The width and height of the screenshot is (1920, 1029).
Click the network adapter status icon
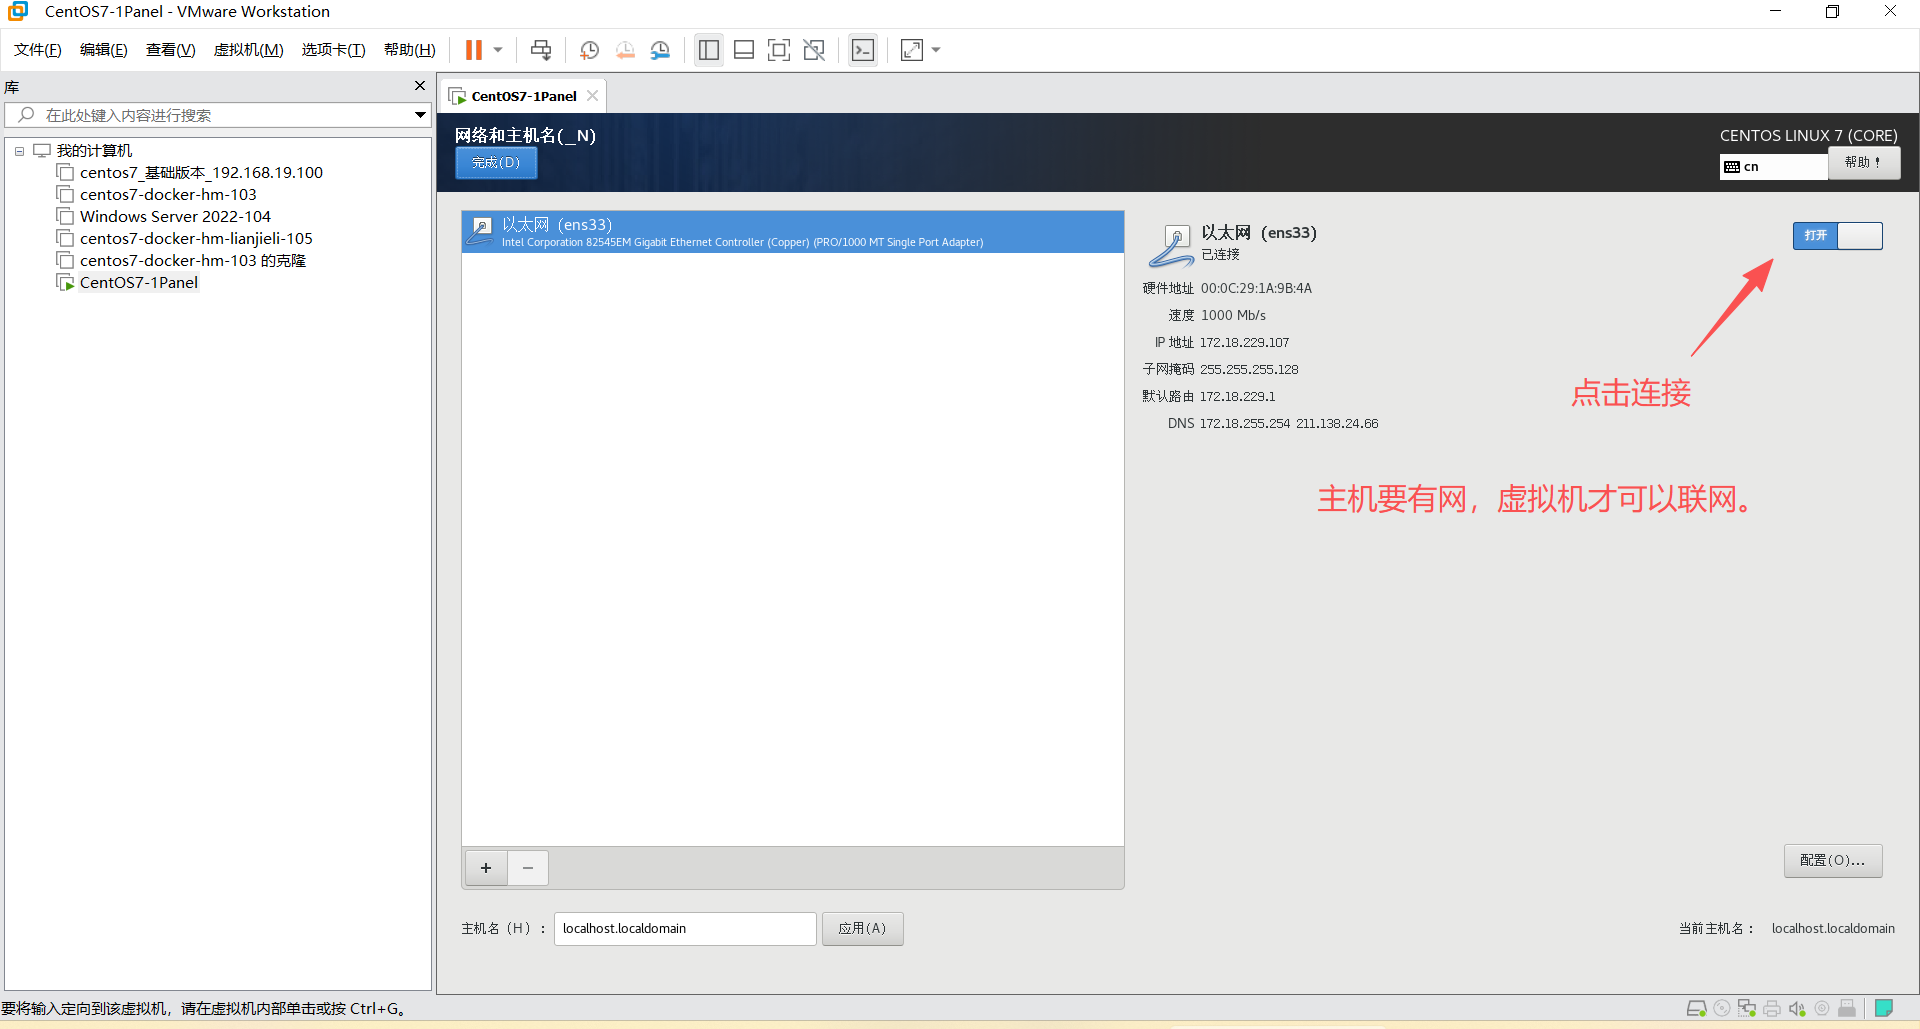coord(1747,1008)
